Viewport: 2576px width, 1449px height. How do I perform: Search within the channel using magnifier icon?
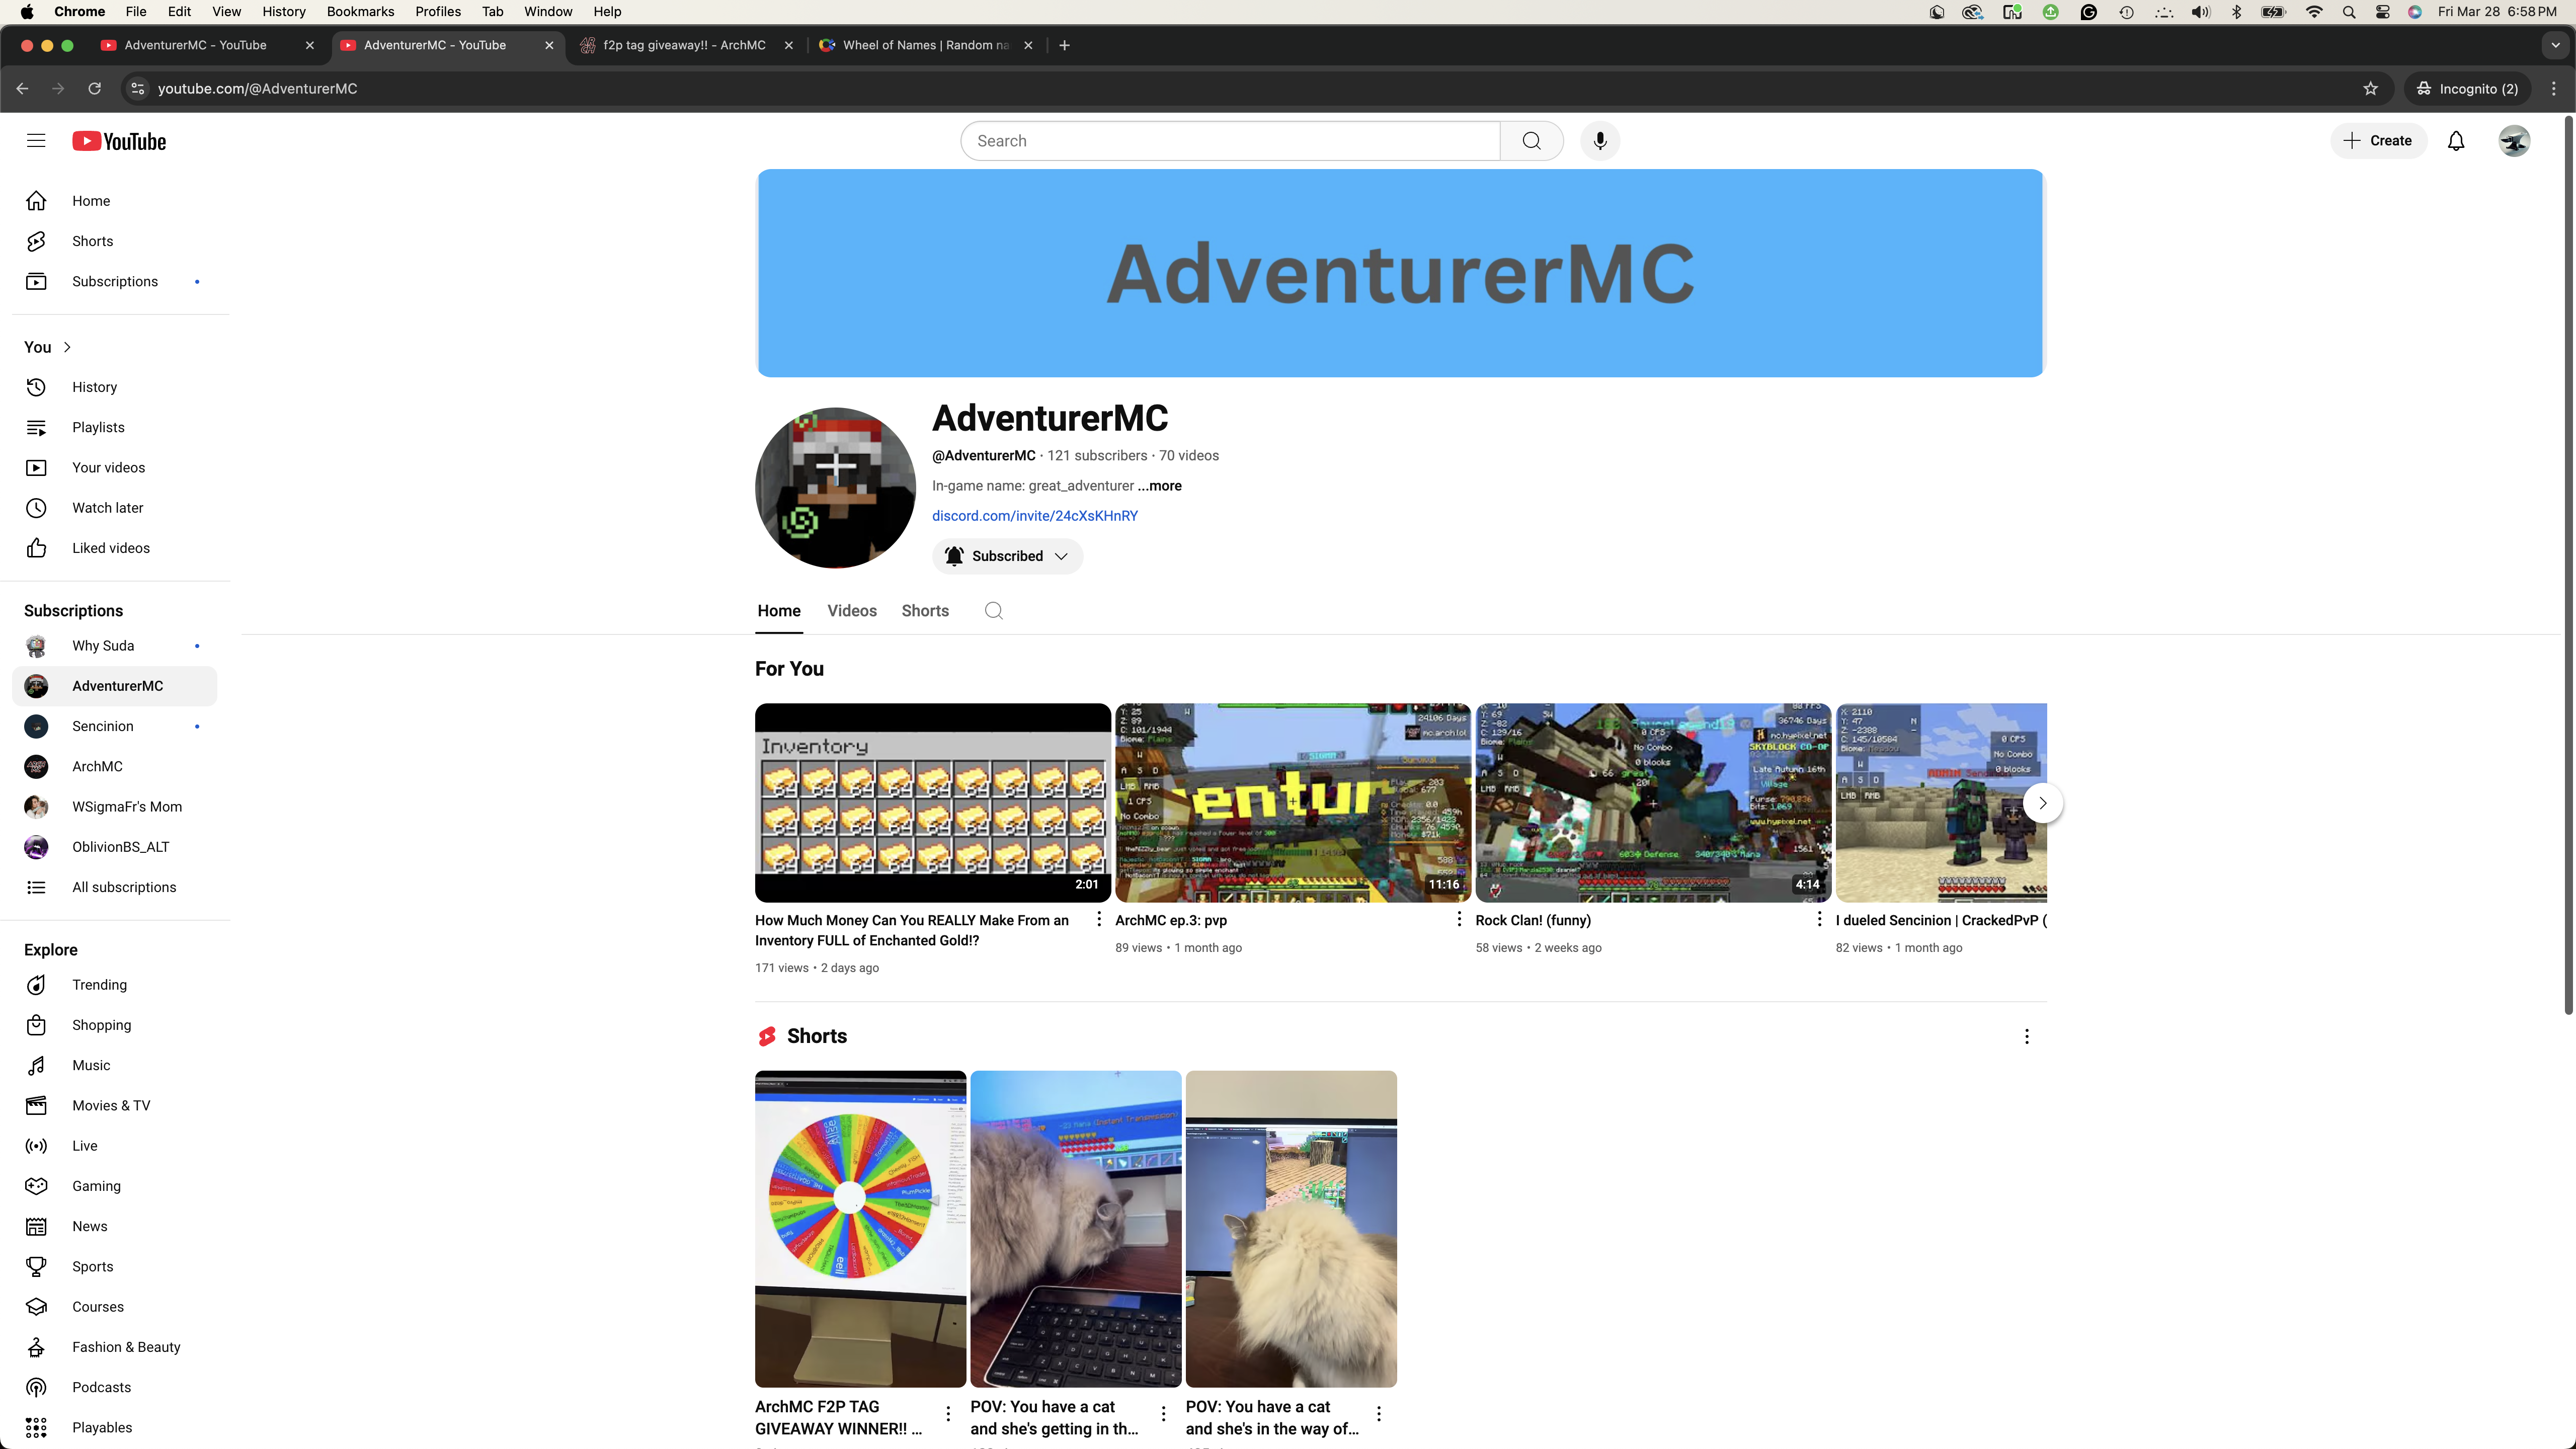(993, 611)
